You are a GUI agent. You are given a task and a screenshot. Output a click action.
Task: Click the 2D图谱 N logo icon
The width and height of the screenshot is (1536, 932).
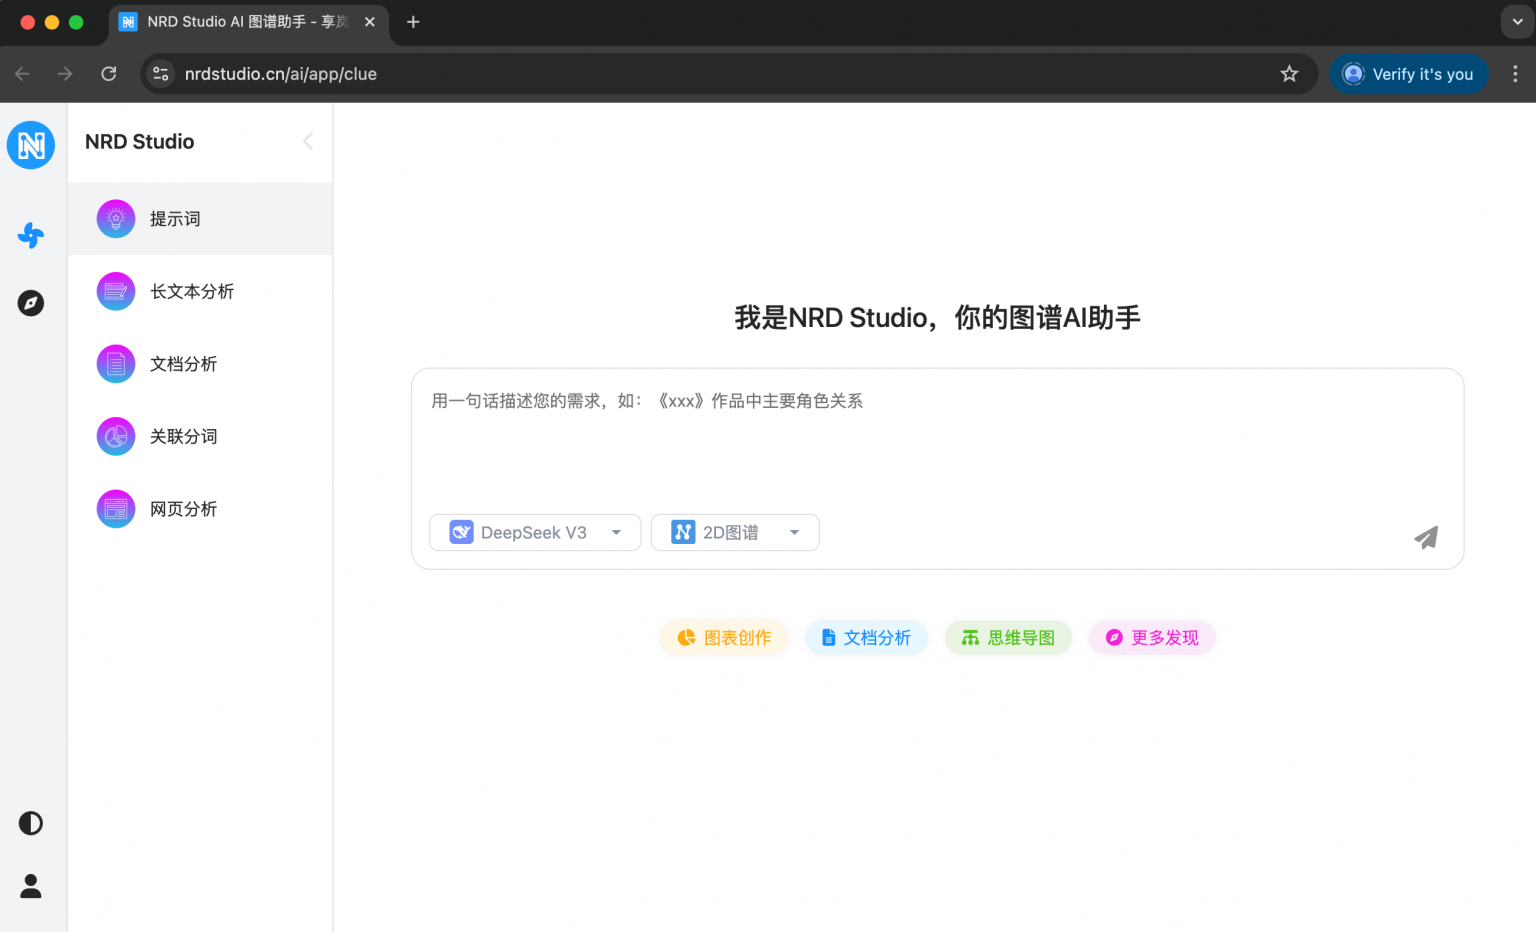click(x=683, y=532)
